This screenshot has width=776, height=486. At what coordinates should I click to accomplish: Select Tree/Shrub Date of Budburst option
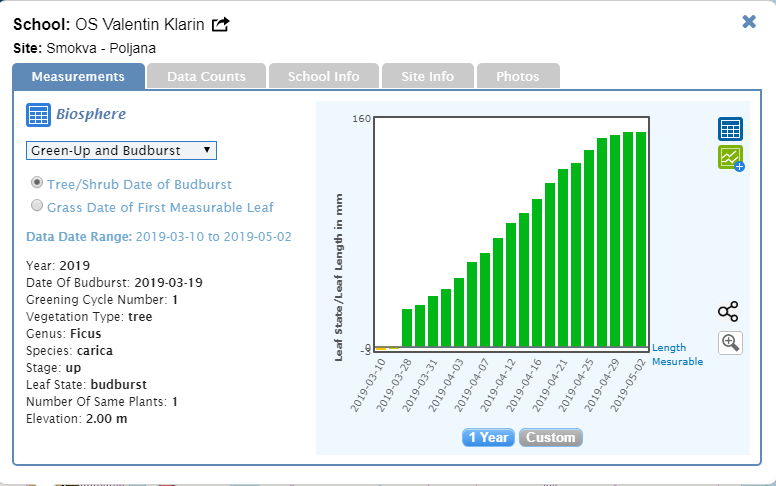(x=38, y=183)
